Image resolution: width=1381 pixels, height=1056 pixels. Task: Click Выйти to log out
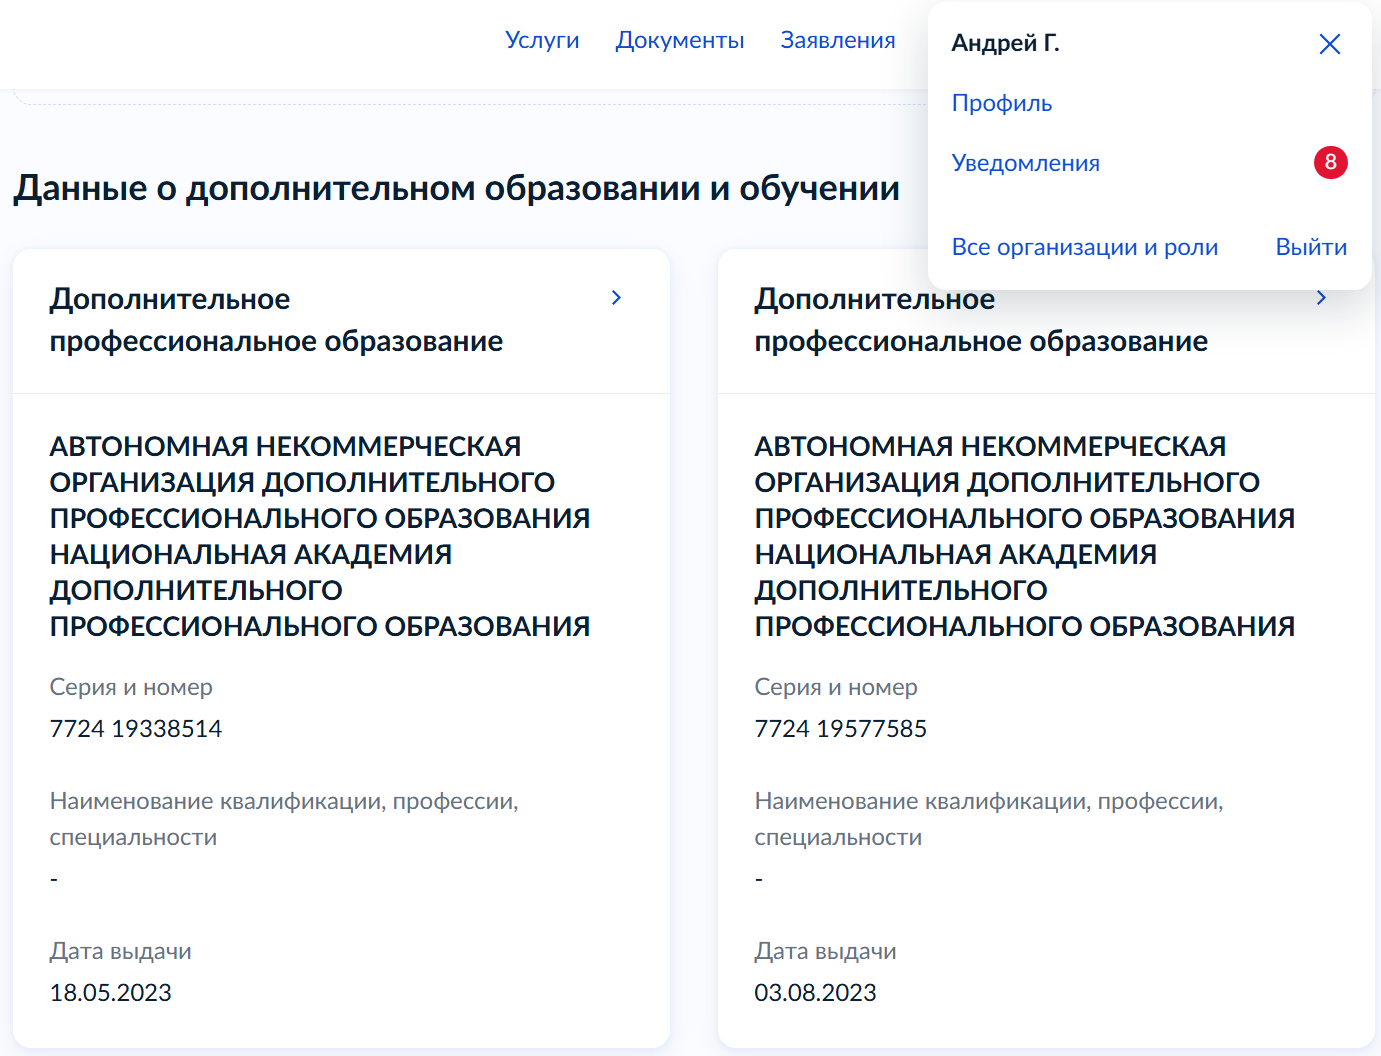(1310, 247)
